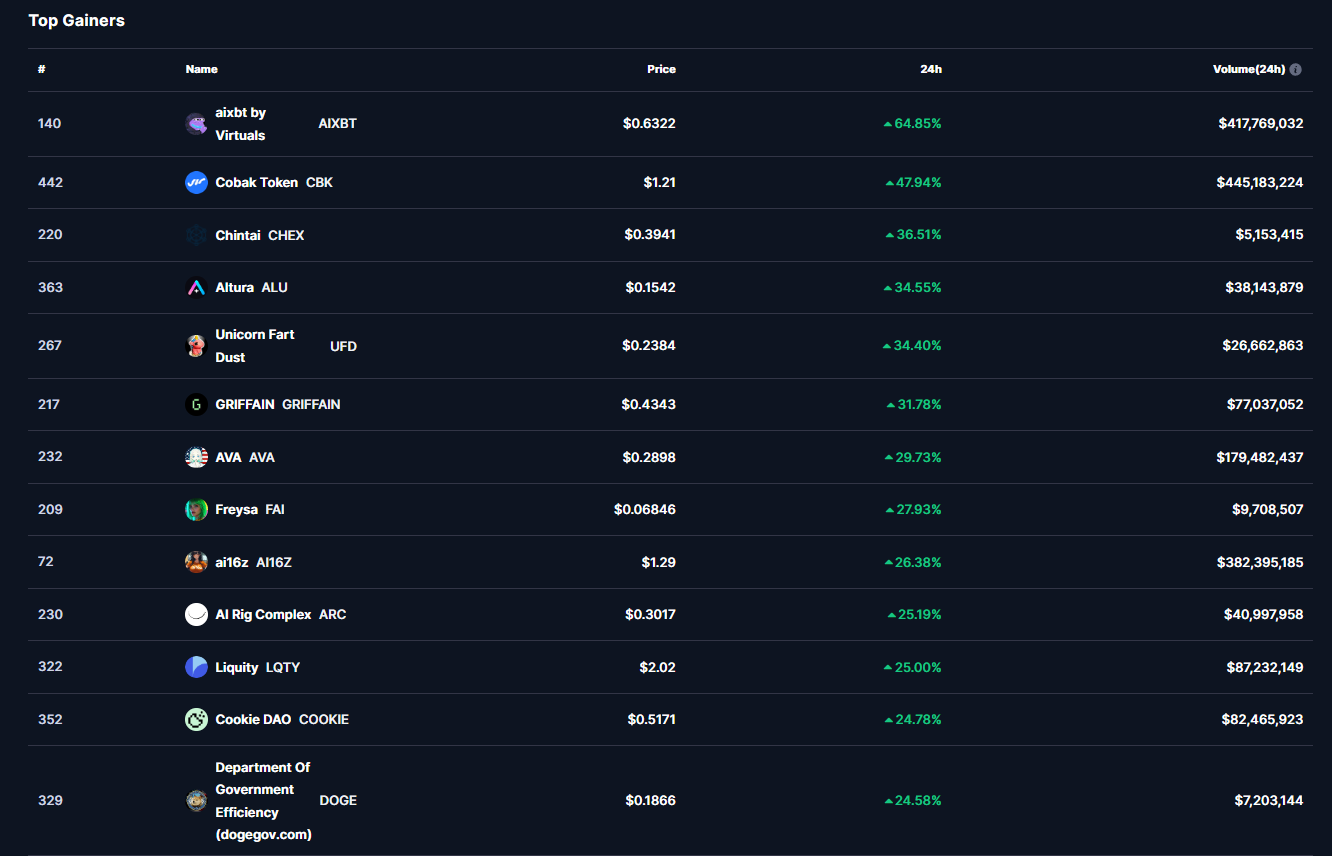This screenshot has width=1332, height=856.
Task: Click the Altura coin logo
Action: [196, 287]
